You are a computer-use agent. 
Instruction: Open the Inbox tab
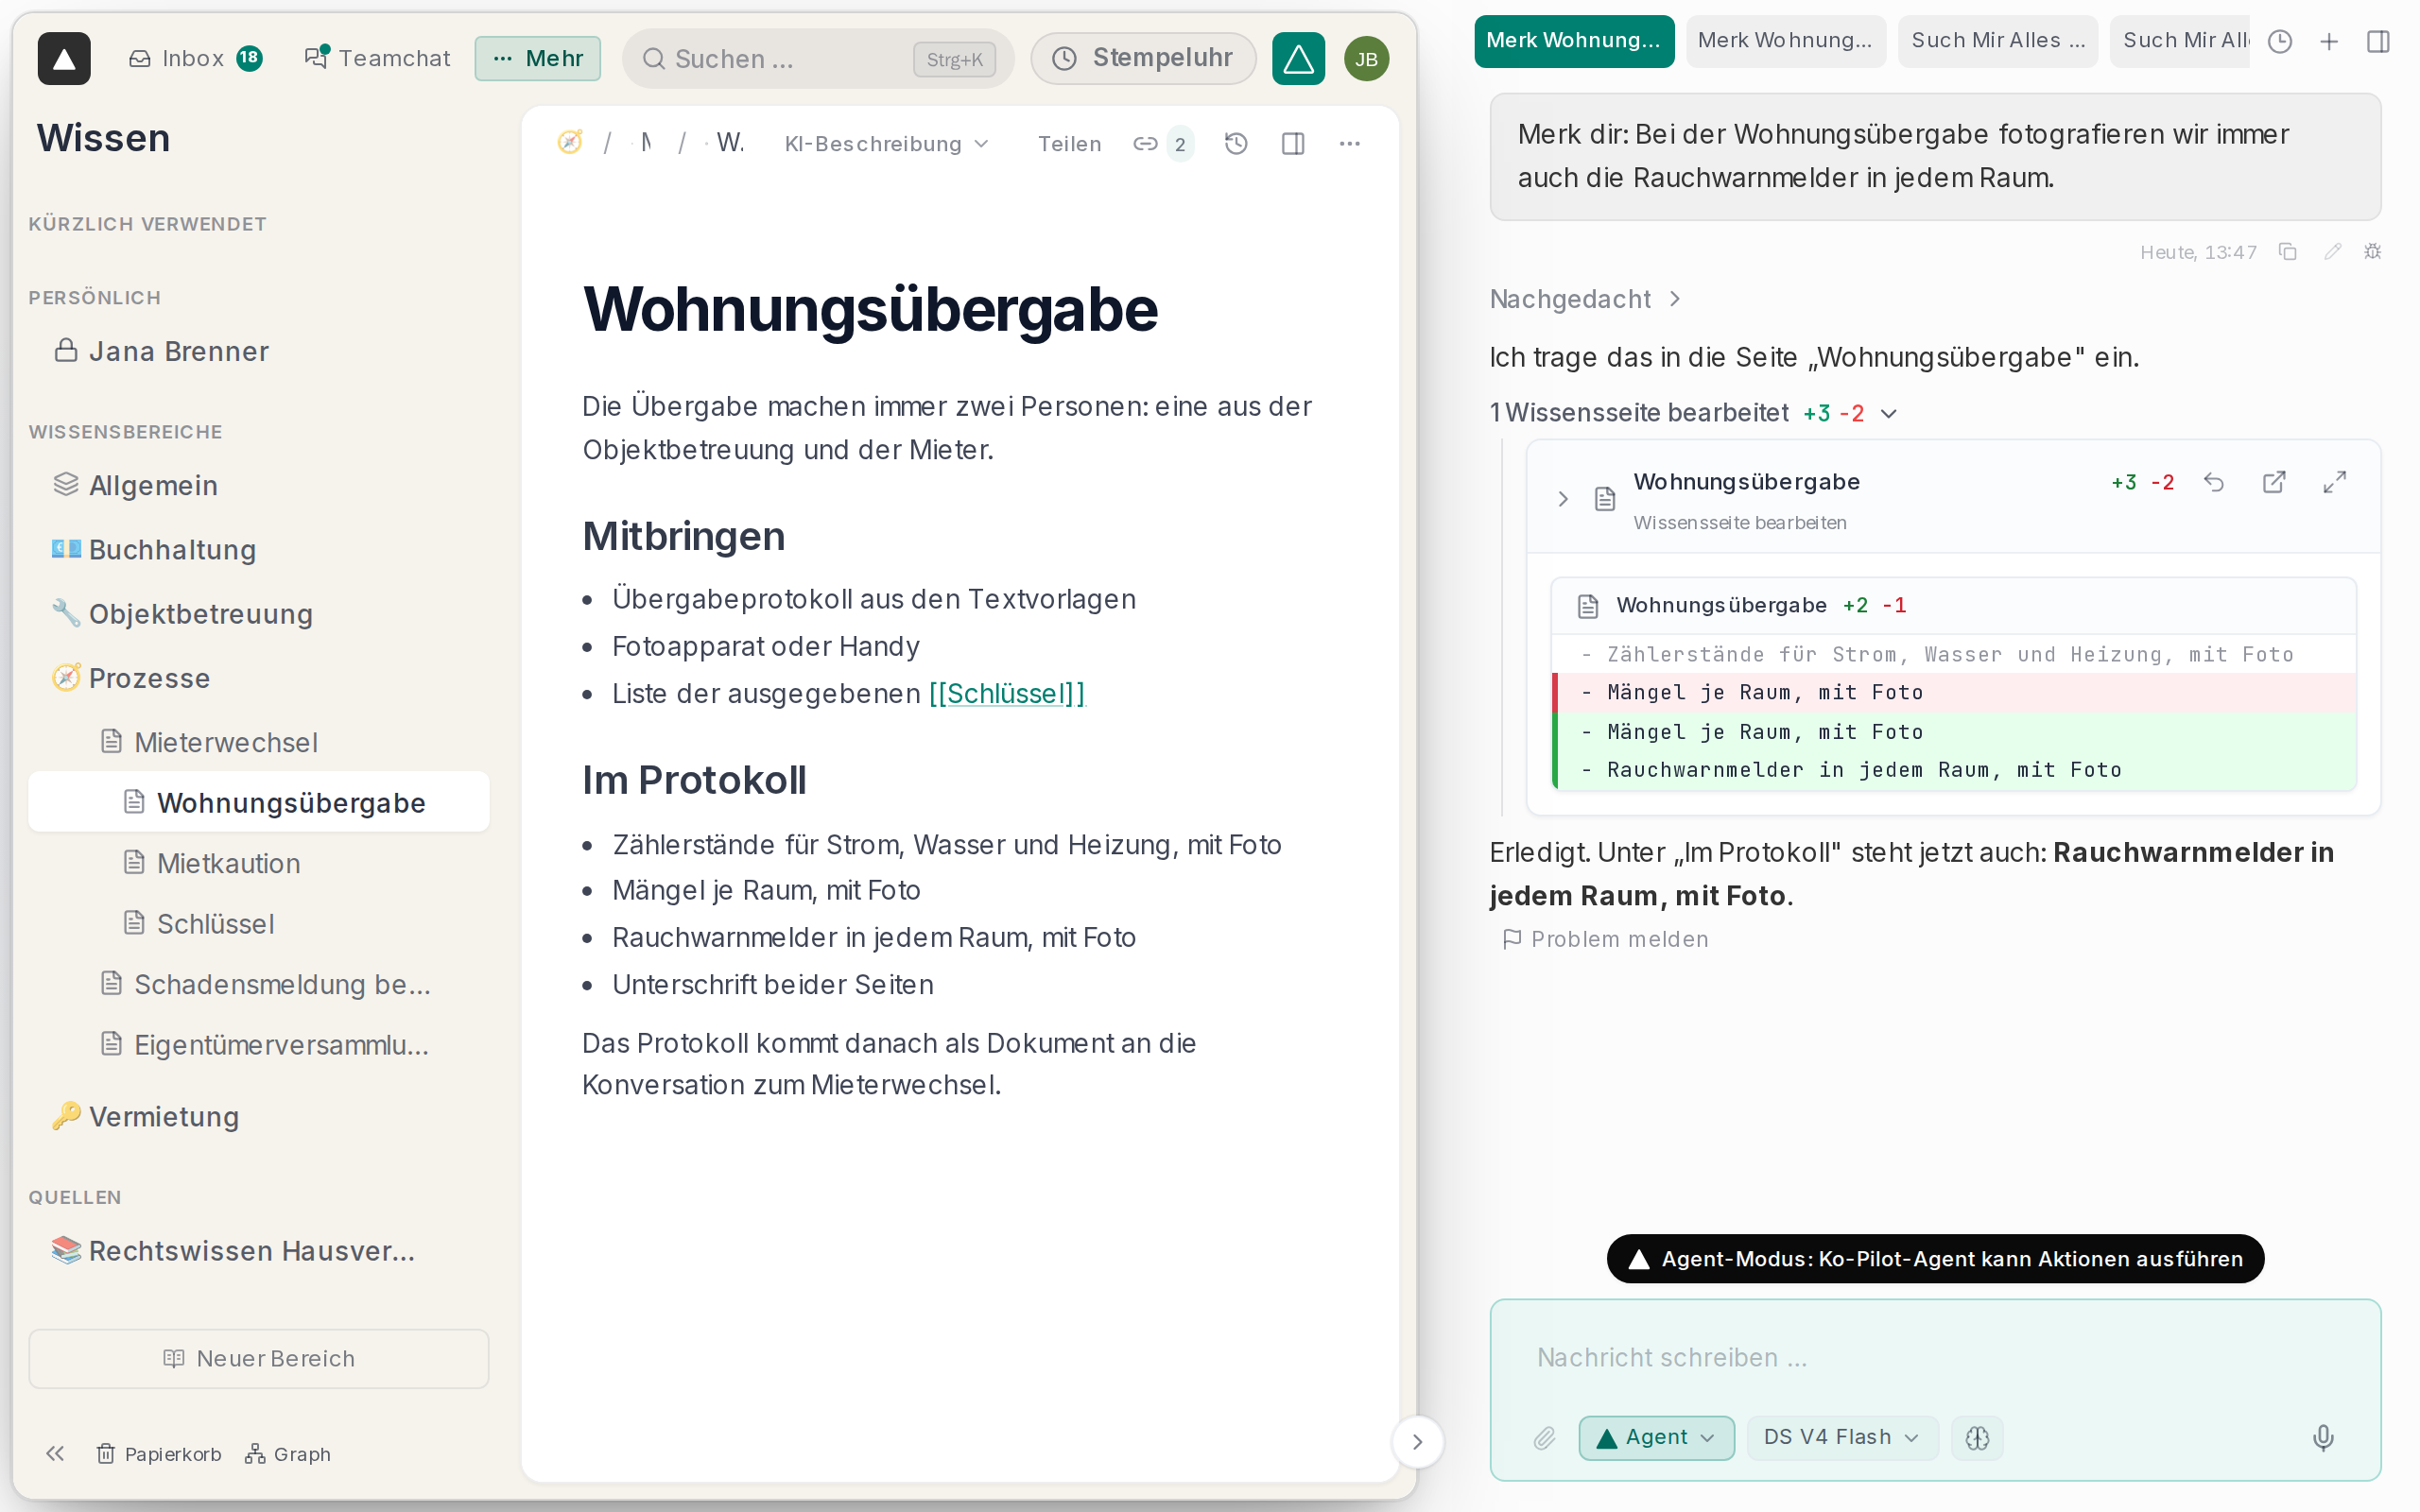click(x=195, y=58)
